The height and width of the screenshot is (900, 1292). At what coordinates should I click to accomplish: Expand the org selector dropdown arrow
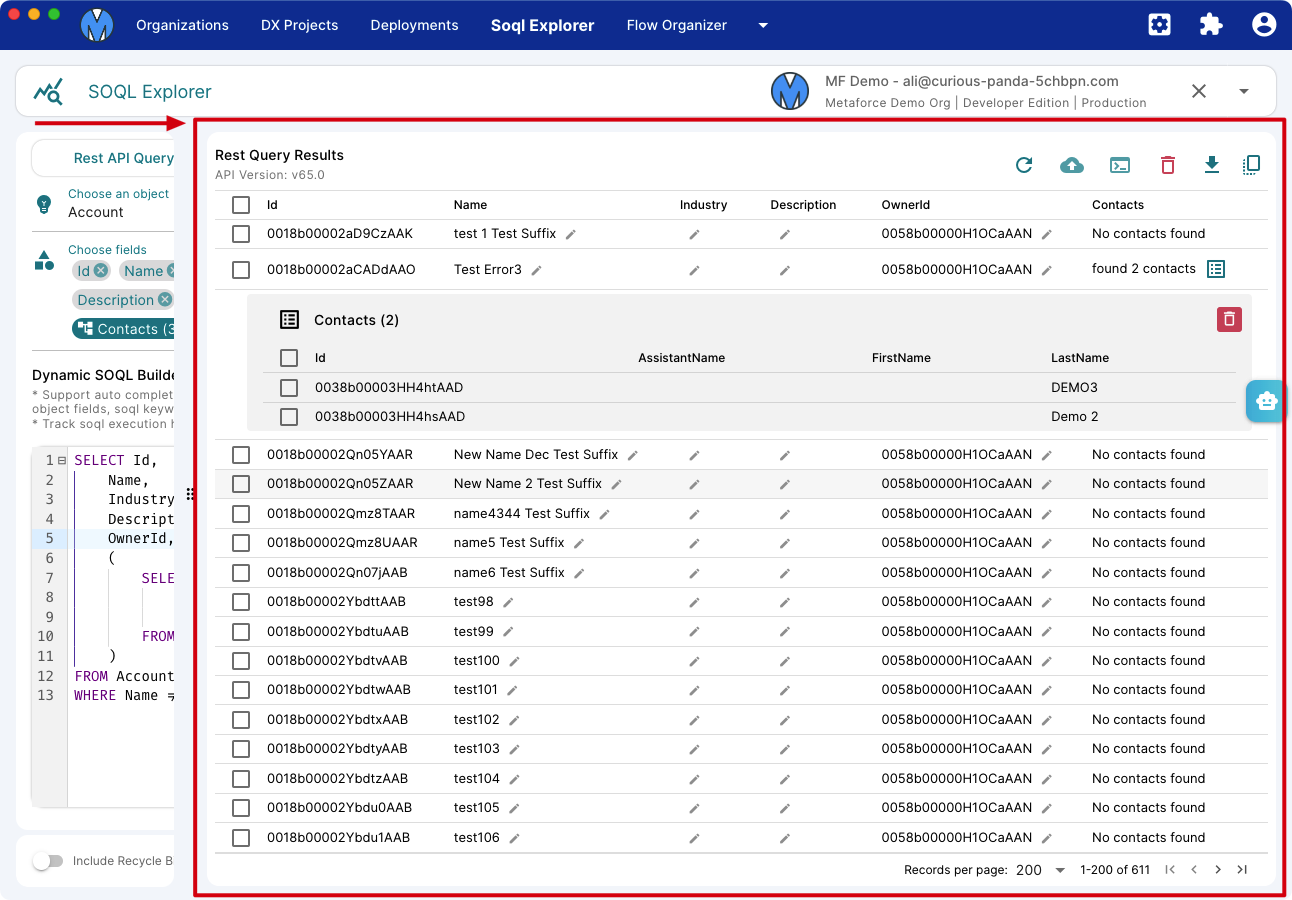pyautogui.click(x=1244, y=91)
